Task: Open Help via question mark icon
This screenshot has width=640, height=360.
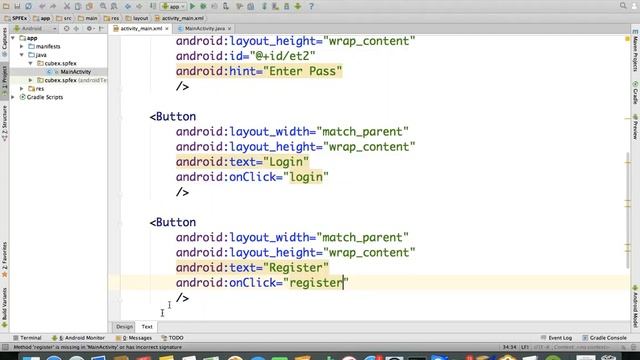Action: (x=311, y=6)
